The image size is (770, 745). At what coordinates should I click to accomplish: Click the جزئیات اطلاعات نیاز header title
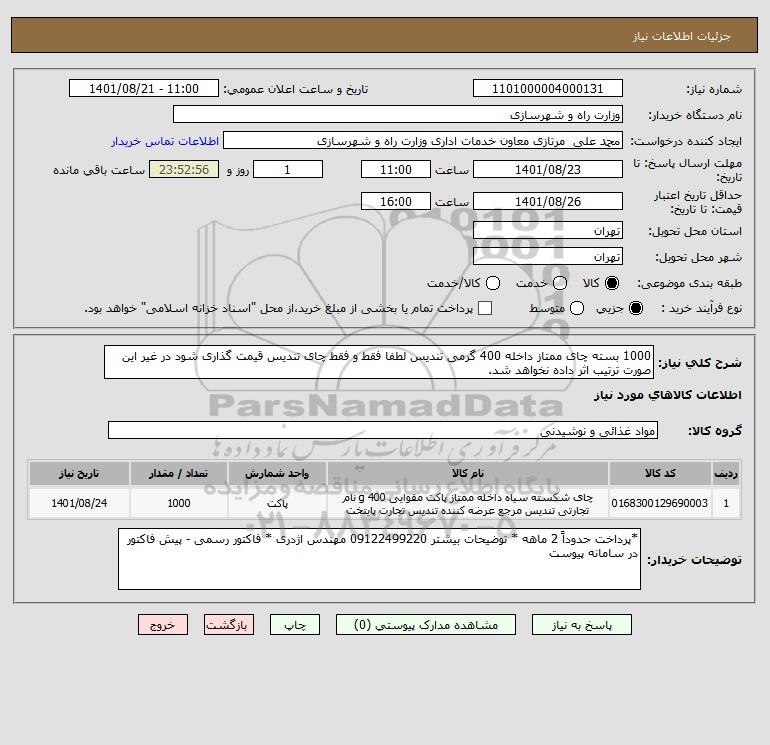[681, 36]
